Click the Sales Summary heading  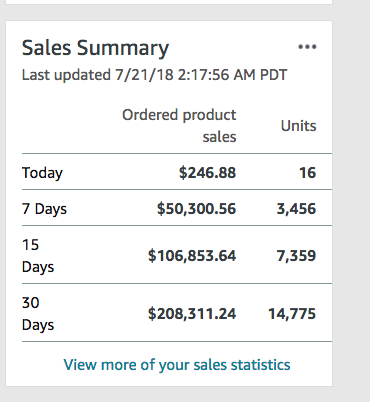[x=95, y=48]
